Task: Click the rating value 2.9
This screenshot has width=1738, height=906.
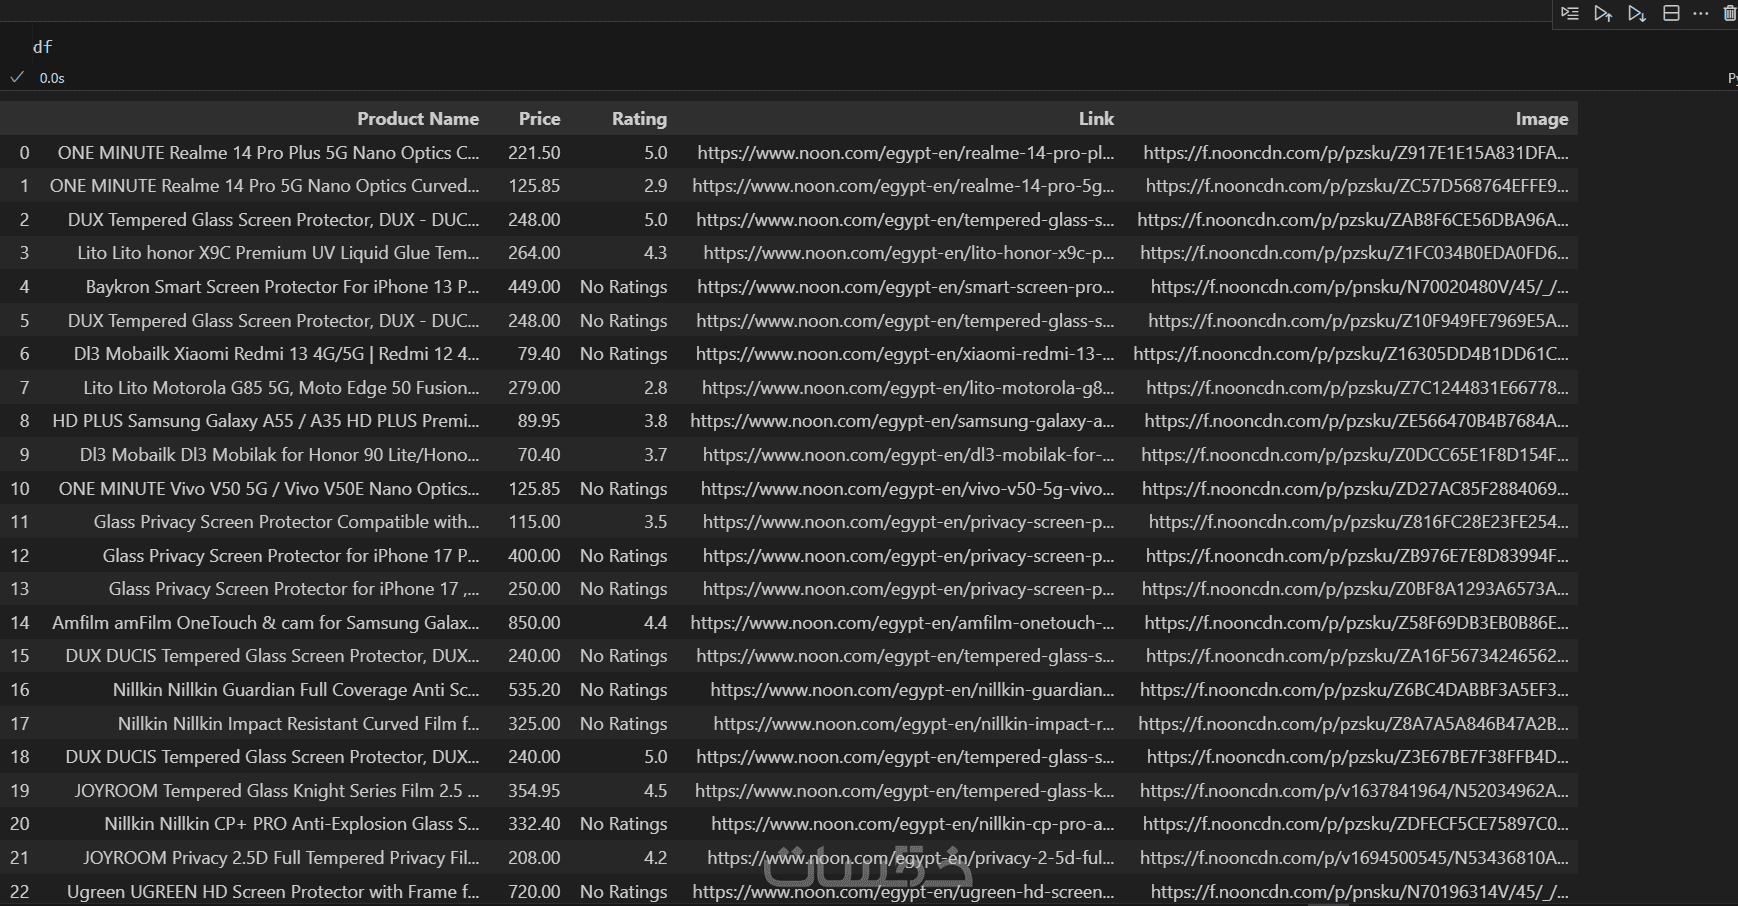Action: pyautogui.click(x=656, y=186)
